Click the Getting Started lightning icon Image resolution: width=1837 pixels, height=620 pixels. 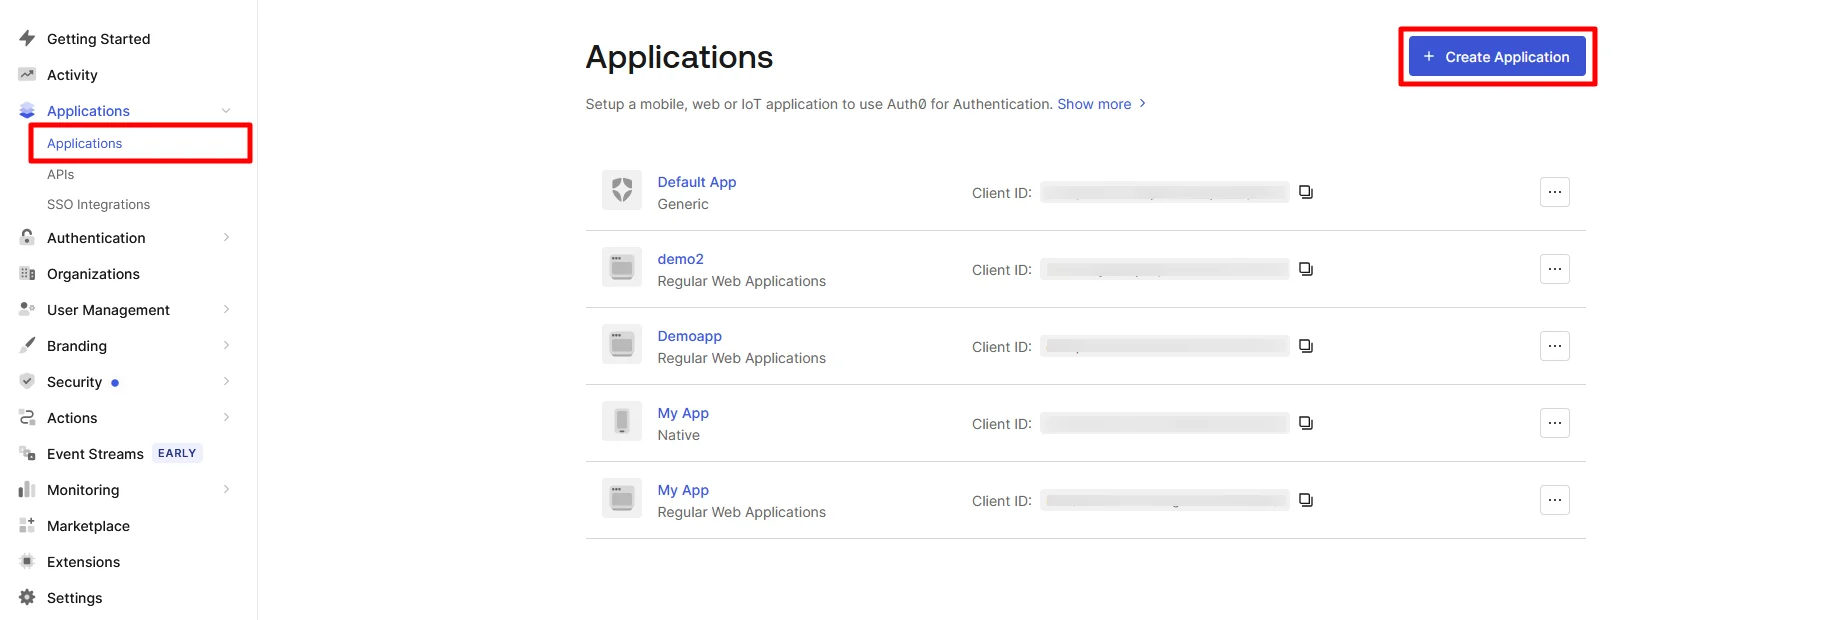tap(27, 38)
